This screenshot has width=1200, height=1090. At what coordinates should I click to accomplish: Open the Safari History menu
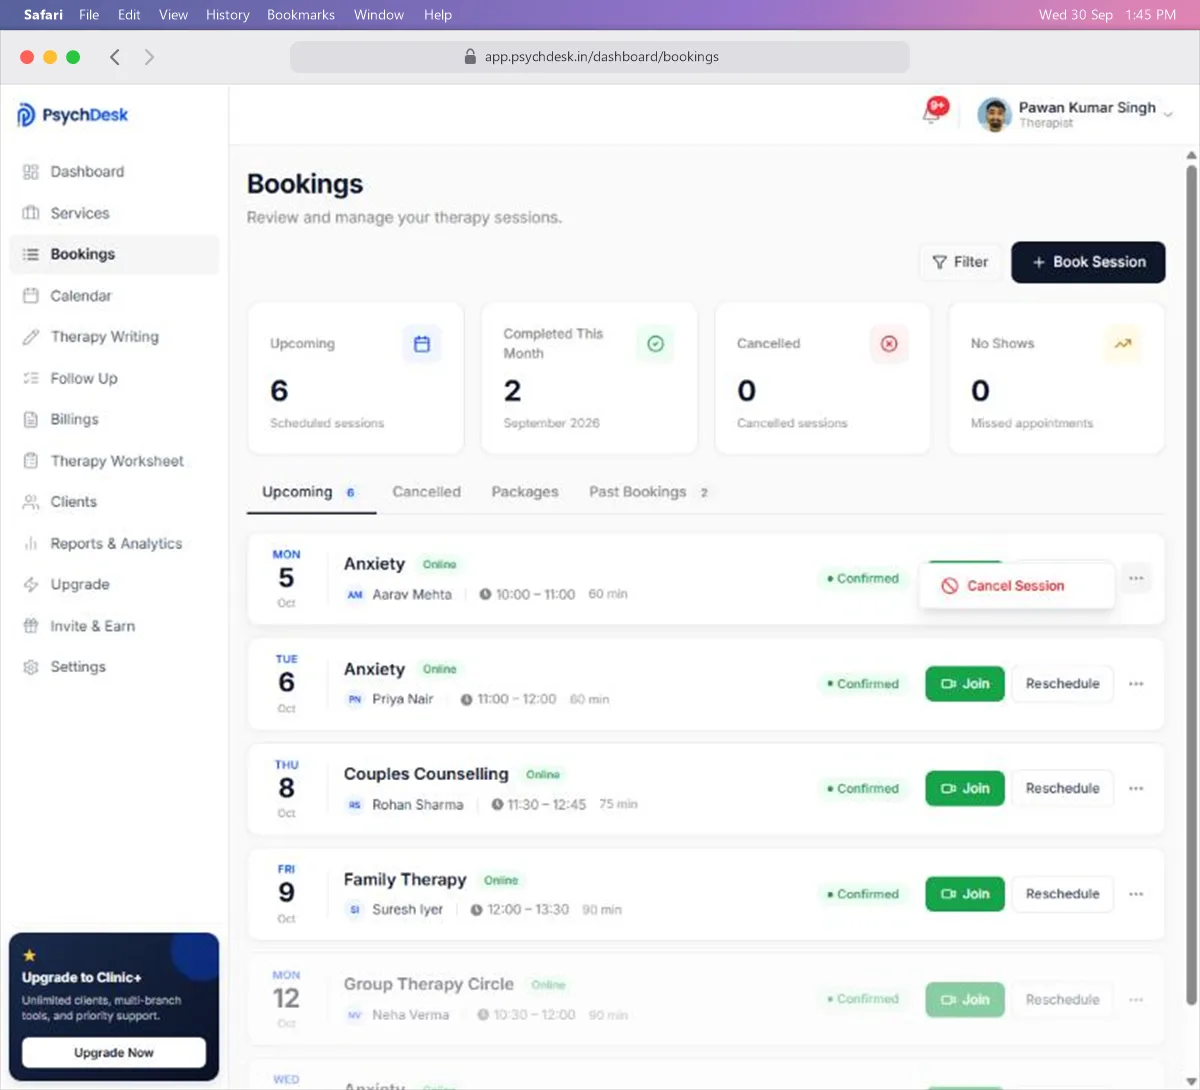click(x=227, y=15)
